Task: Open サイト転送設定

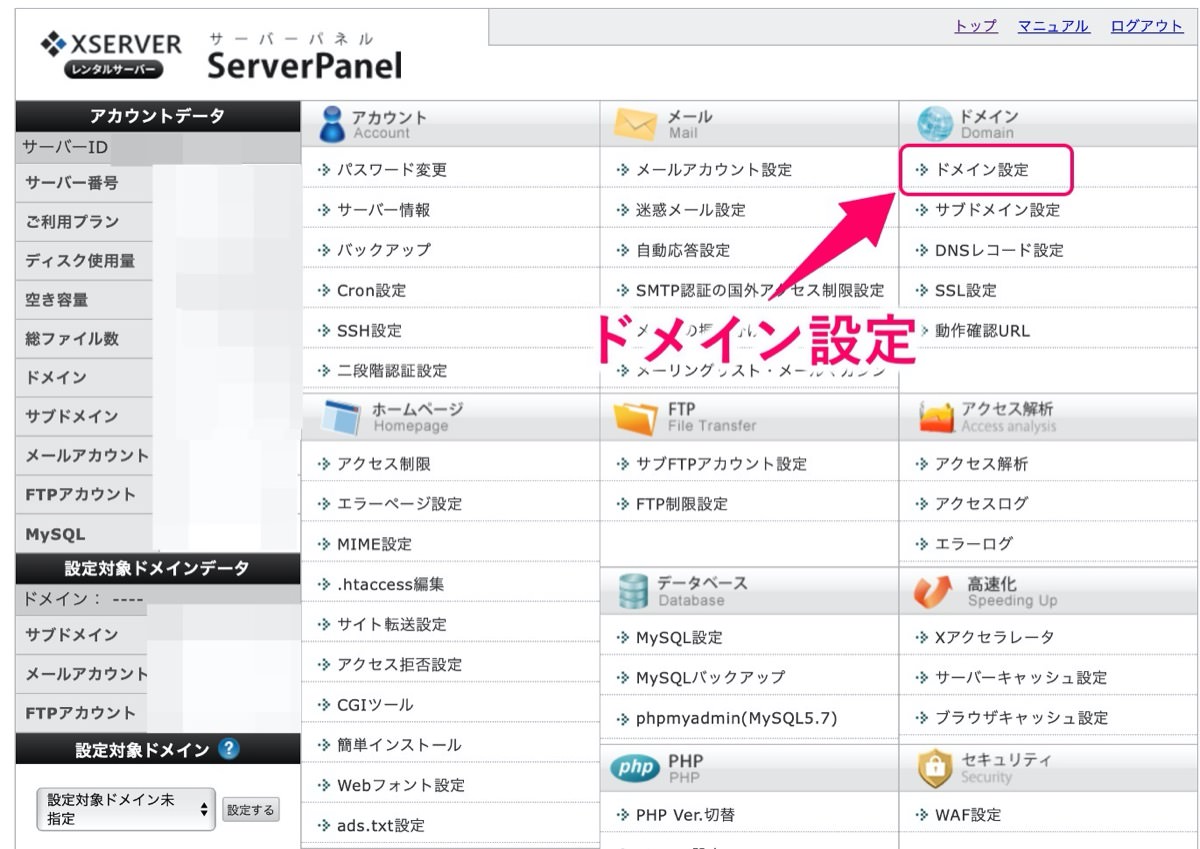Action: click(392, 624)
